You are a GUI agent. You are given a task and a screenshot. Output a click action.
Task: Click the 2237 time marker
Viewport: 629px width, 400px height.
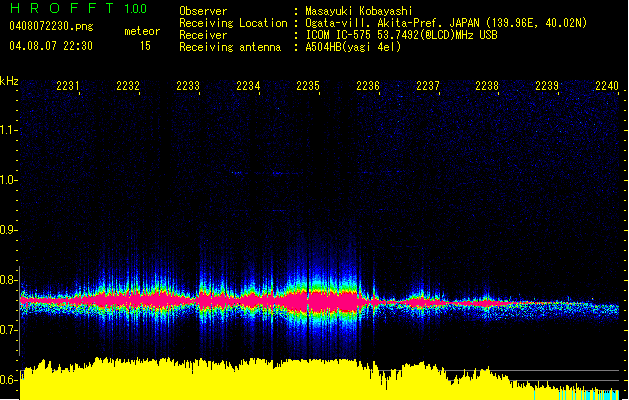[x=428, y=86]
